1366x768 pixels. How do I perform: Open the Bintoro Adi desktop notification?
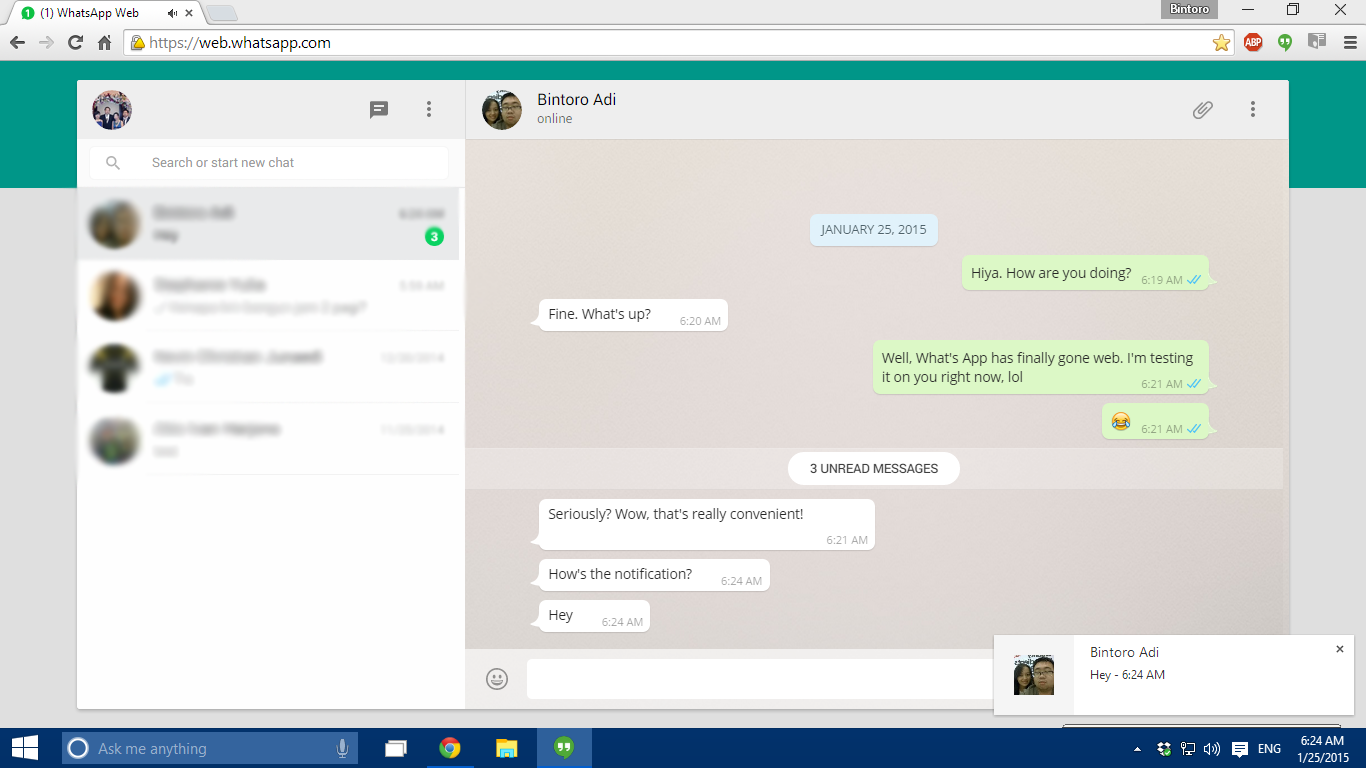[1174, 675]
